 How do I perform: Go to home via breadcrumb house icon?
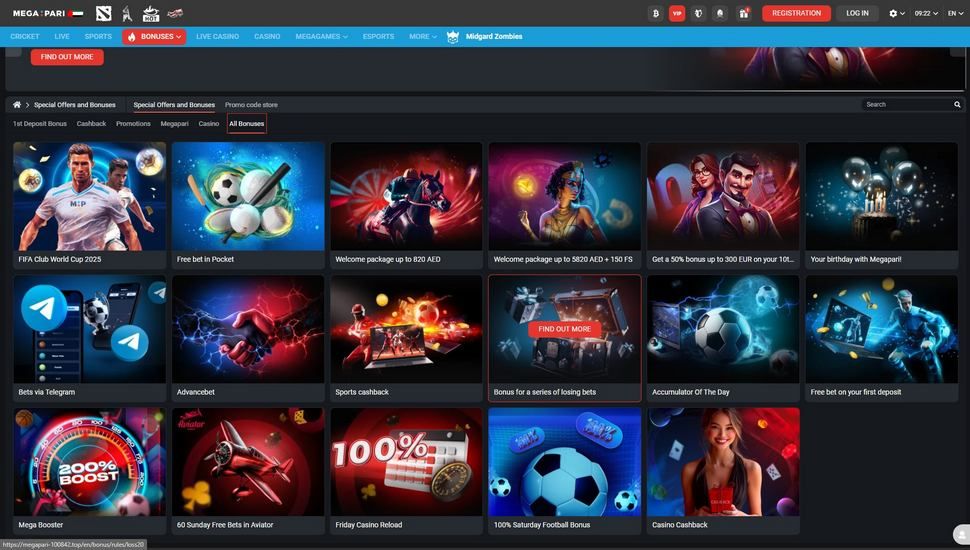pos(17,105)
